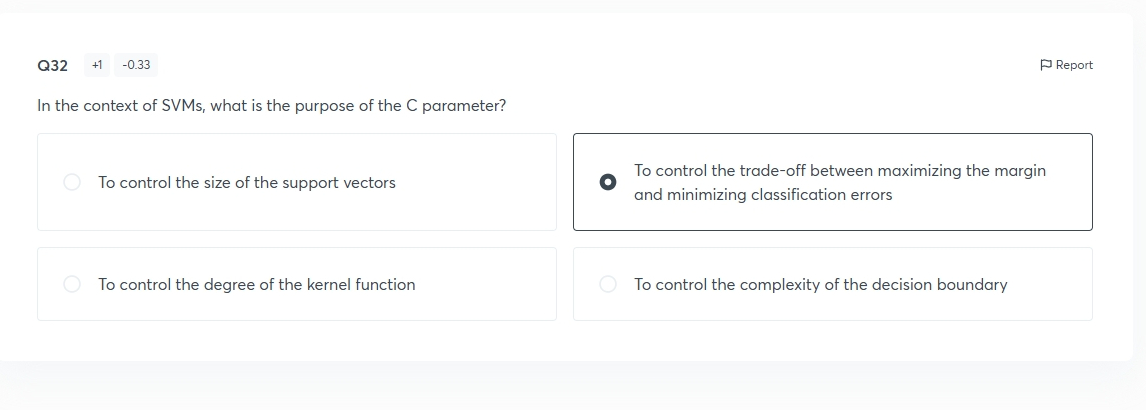This screenshot has height=410, width=1146.
Task: Click the -0.33 negative marks badge
Action: (x=136, y=65)
